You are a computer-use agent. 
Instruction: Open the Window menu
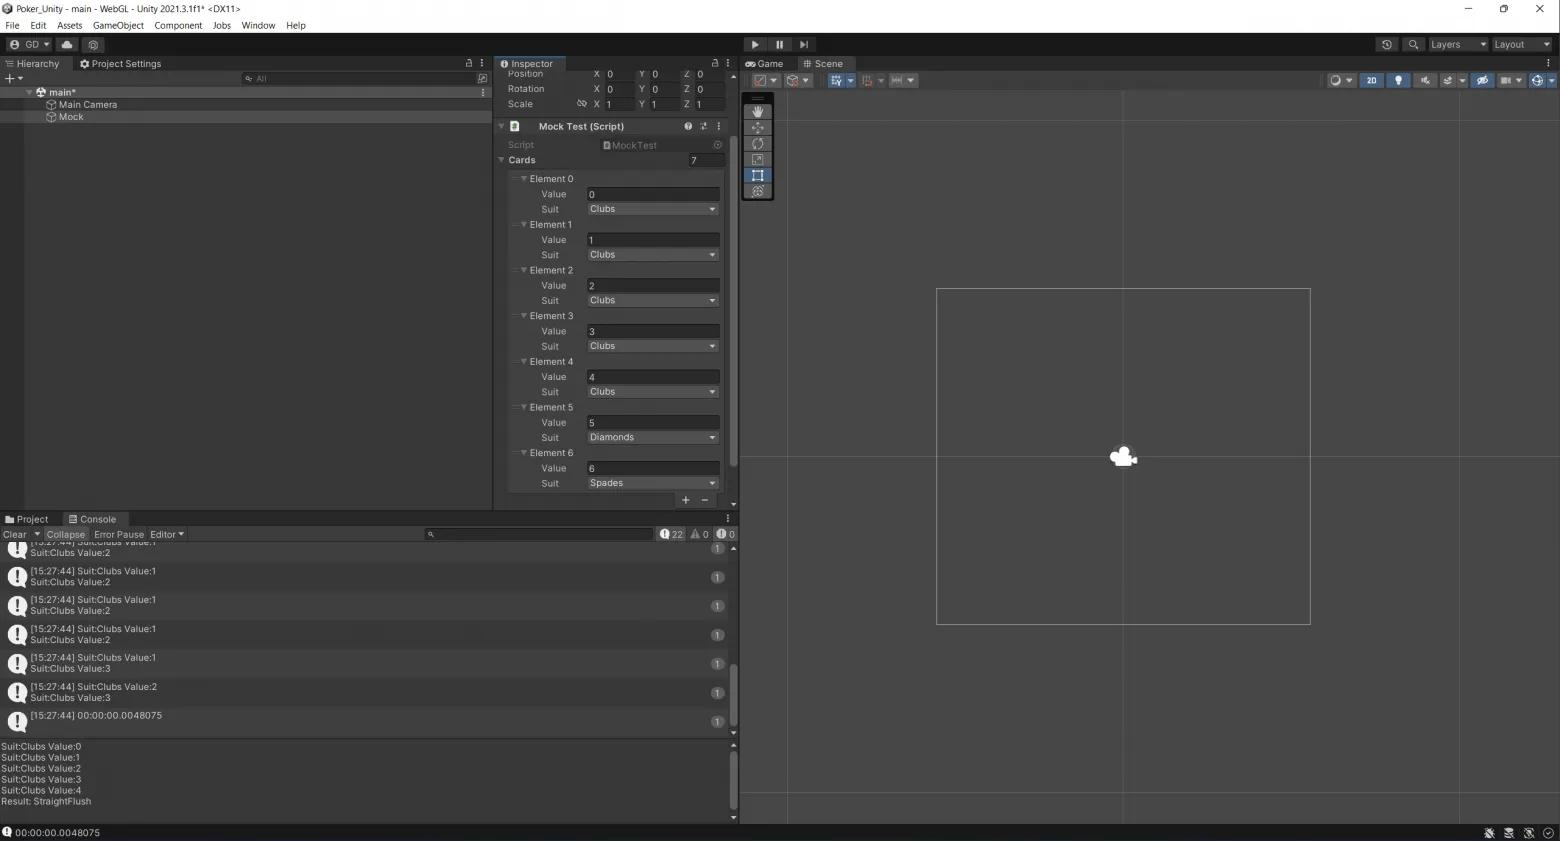coord(258,25)
